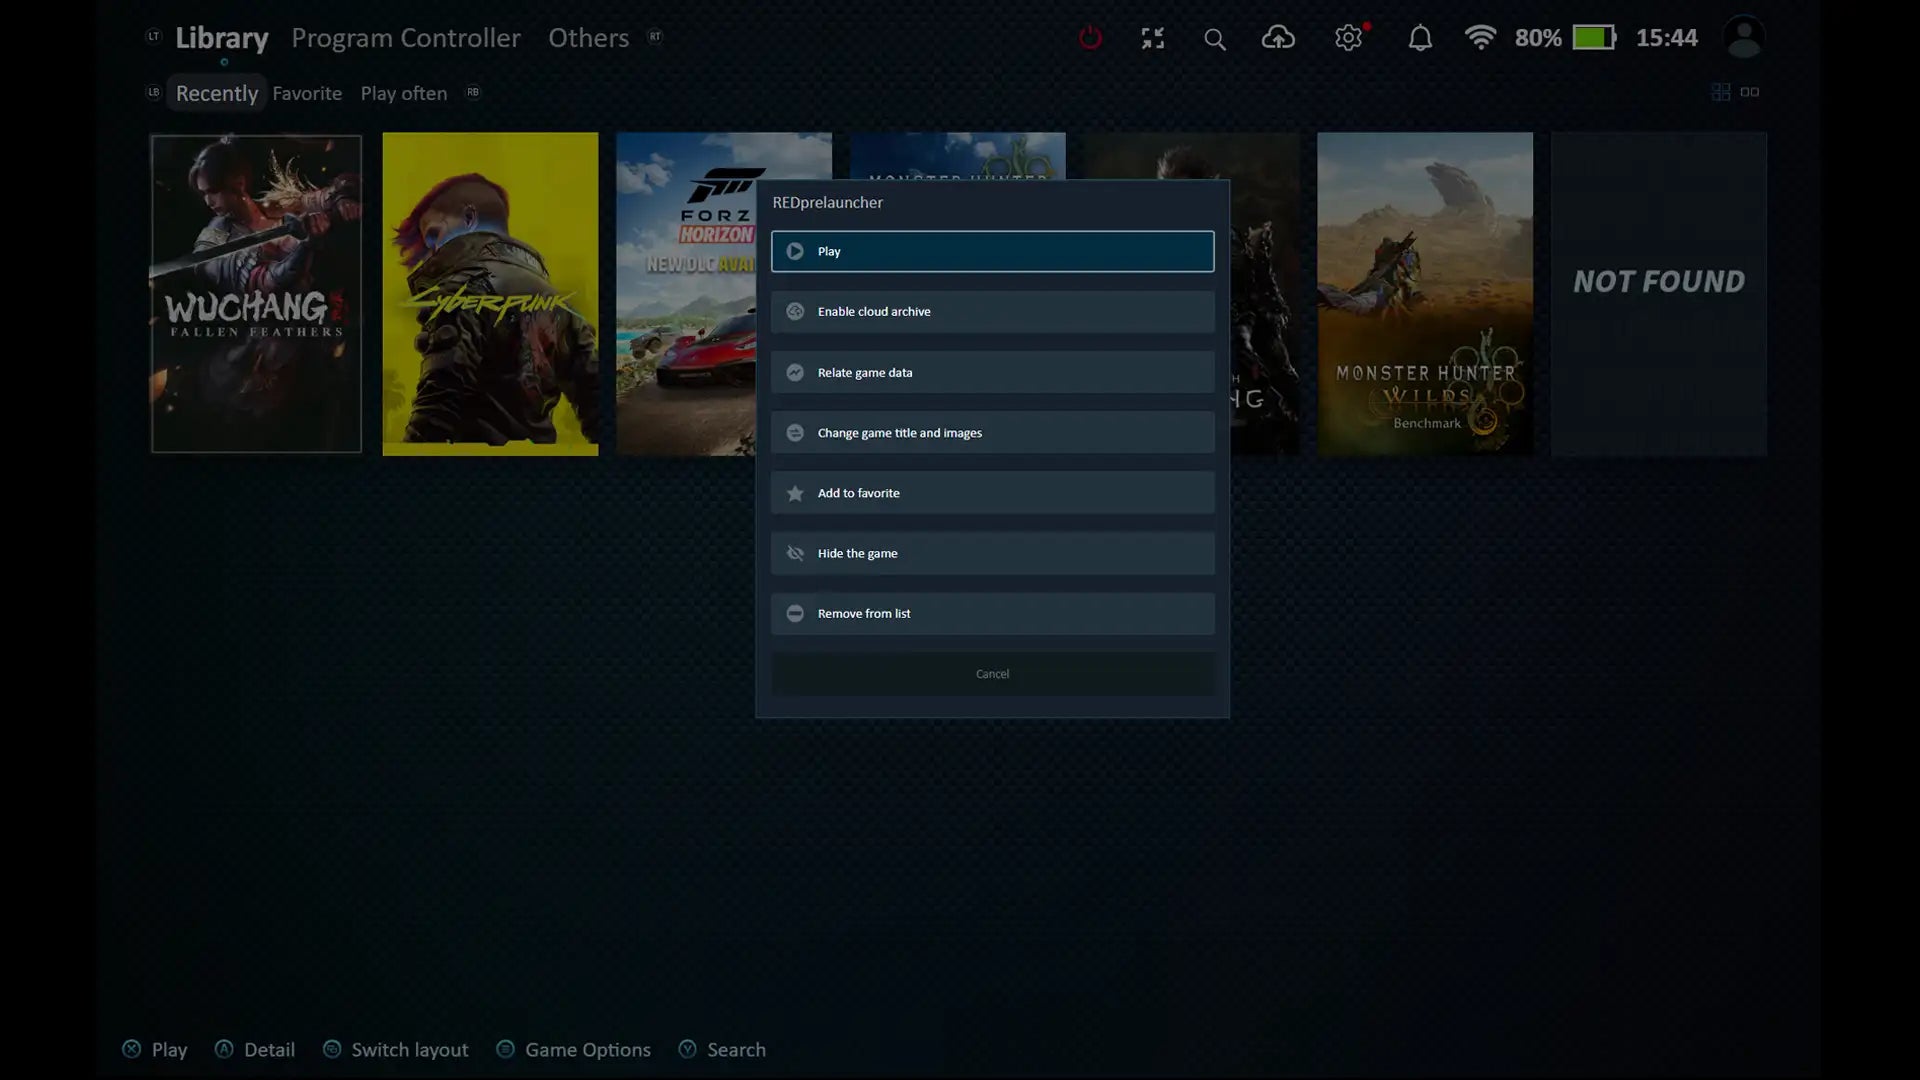Click the play icon in Play row

[x=795, y=251]
